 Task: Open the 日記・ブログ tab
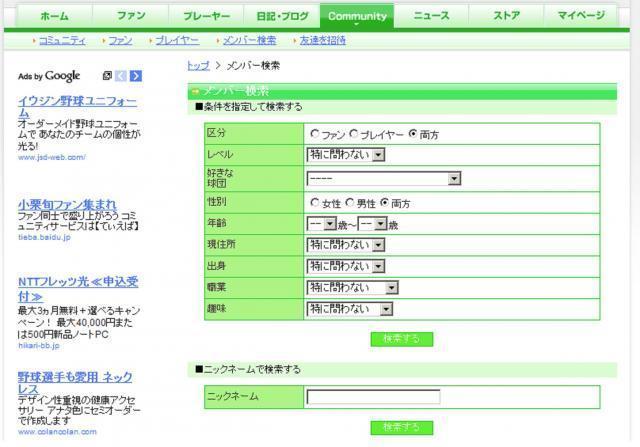click(x=281, y=16)
